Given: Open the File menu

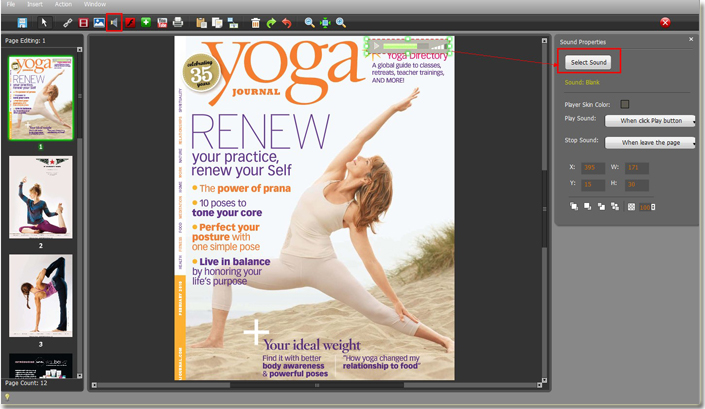Looking at the screenshot, I should [11, 4].
